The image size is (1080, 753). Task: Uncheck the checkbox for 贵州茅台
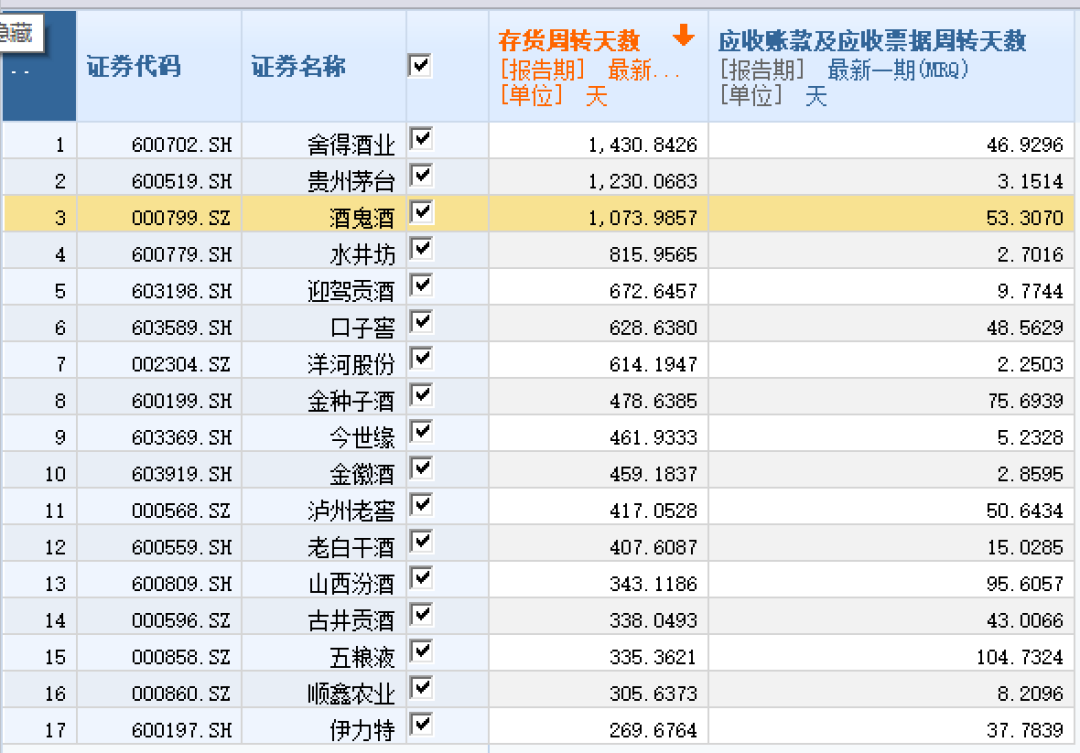[x=421, y=175]
